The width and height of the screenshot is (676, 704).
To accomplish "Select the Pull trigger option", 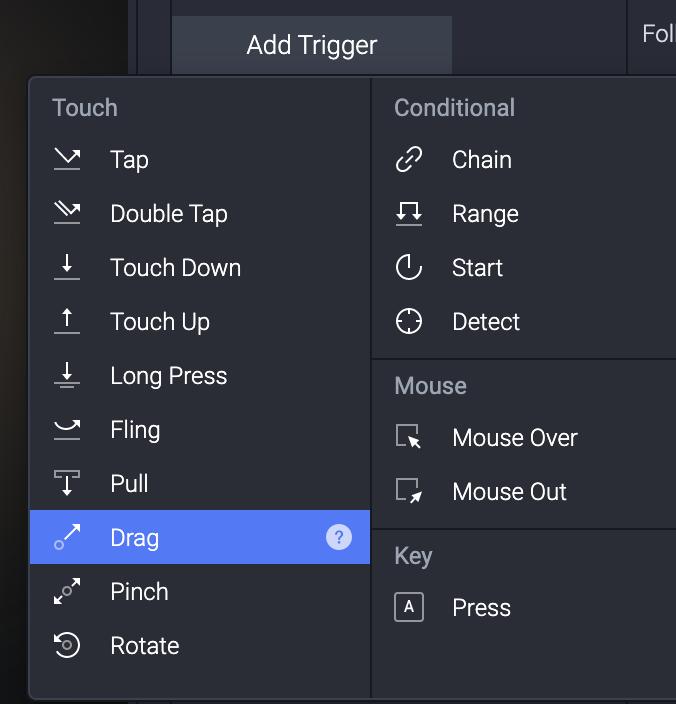I will pyautogui.click(x=130, y=484).
